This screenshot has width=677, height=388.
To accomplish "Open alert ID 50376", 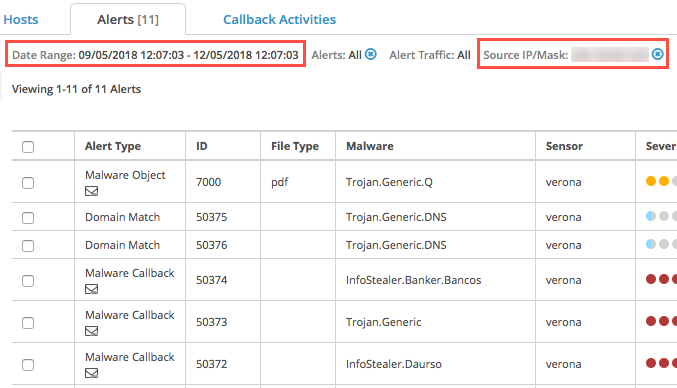I will click(x=212, y=245).
